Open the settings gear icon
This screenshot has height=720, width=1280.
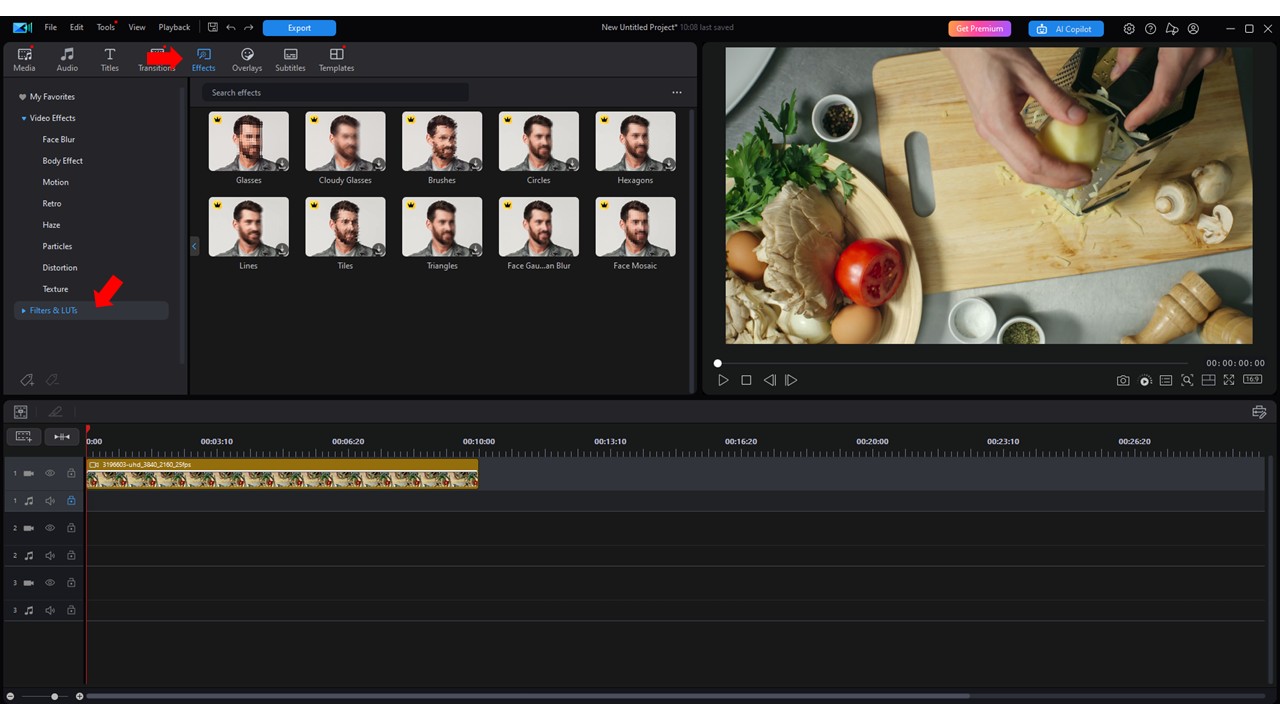pos(1129,29)
